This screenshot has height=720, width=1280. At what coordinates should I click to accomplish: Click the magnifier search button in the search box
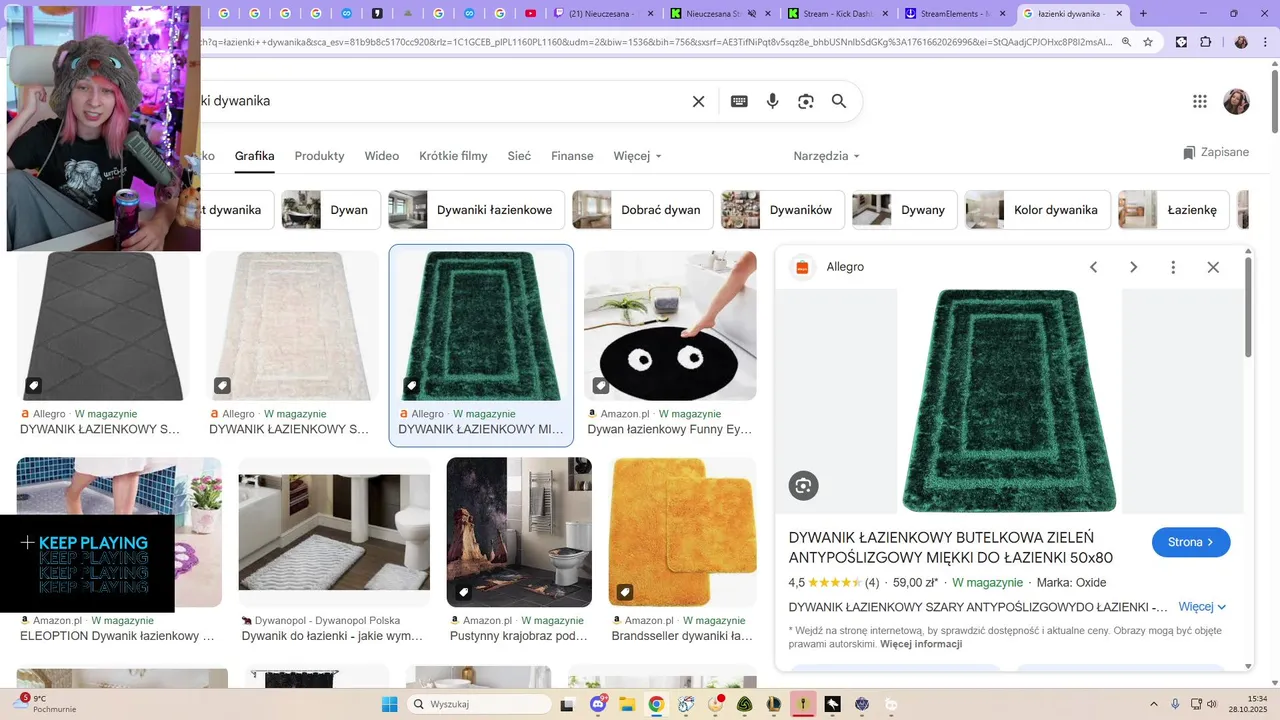(x=839, y=101)
